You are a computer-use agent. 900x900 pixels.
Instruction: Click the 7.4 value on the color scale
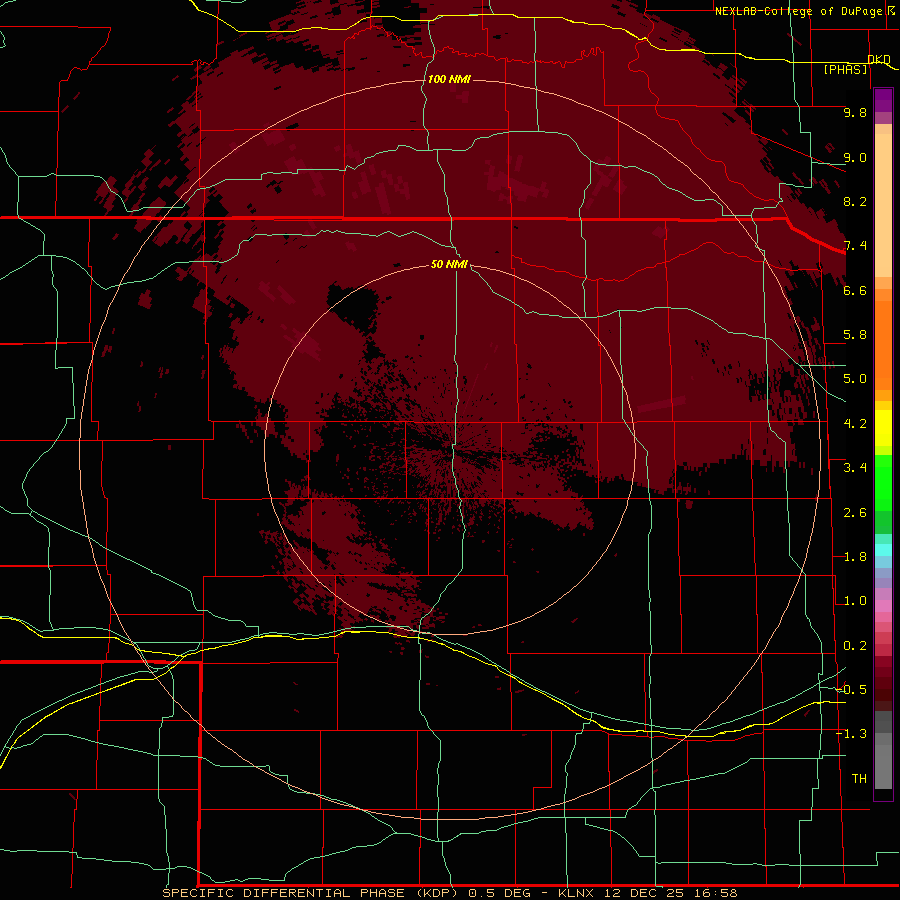[855, 246]
